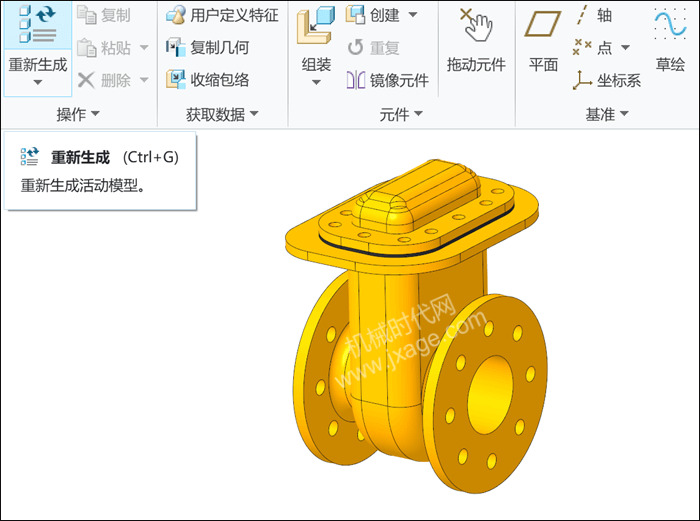Image resolution: width=700 pixels, height=521 pixels.
Task: Click the 删除 delete X icon
Action: pos(86,80)
